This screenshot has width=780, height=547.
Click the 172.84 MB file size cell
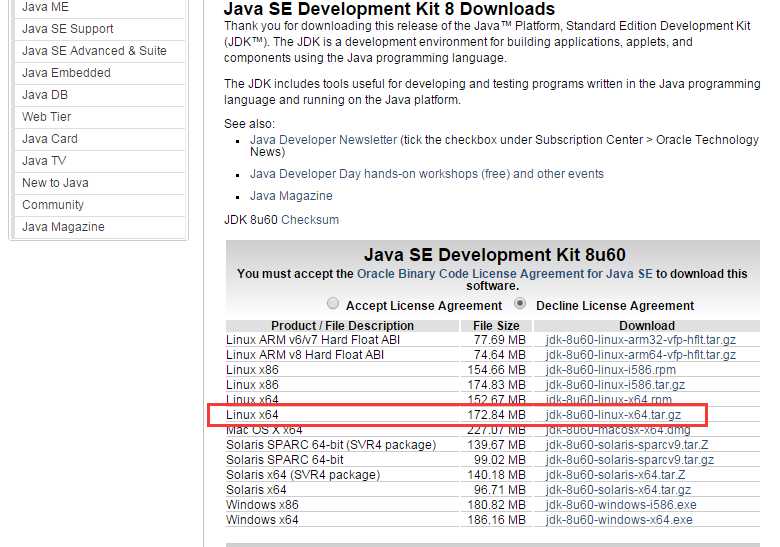click(496, 414)
